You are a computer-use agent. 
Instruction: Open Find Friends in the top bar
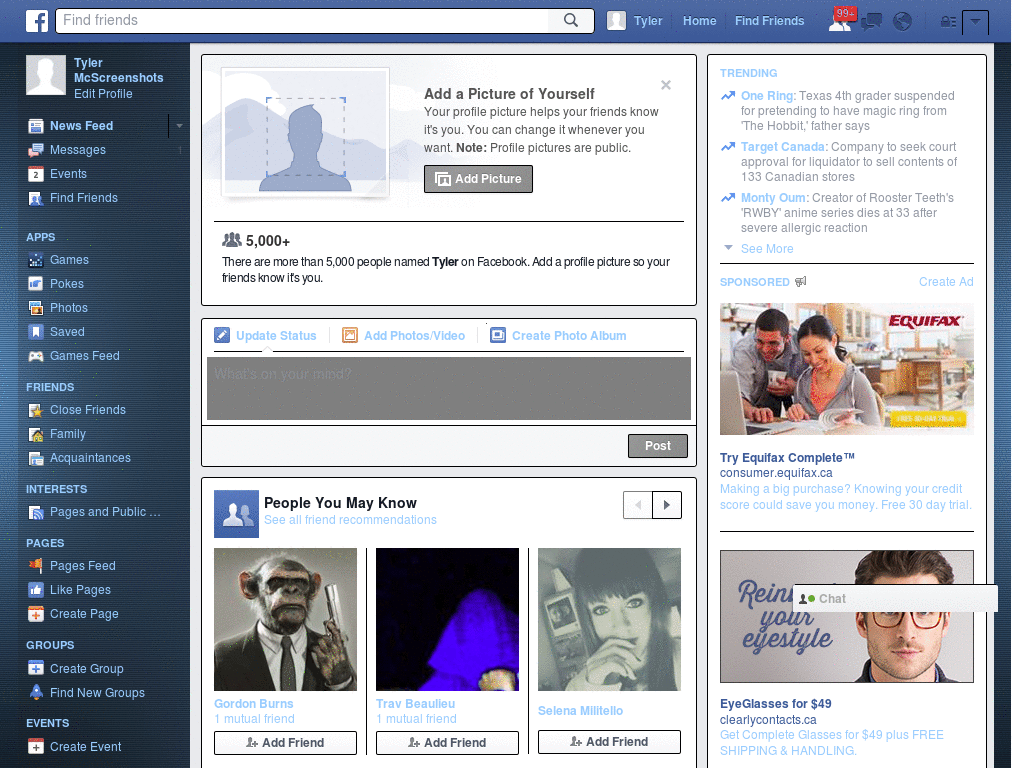[769, 21]
